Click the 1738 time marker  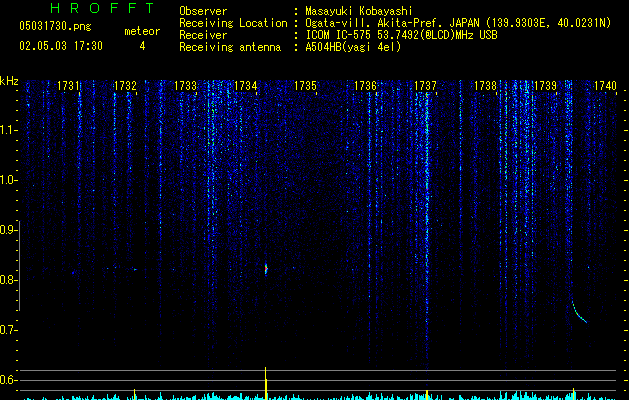[485, 86]
